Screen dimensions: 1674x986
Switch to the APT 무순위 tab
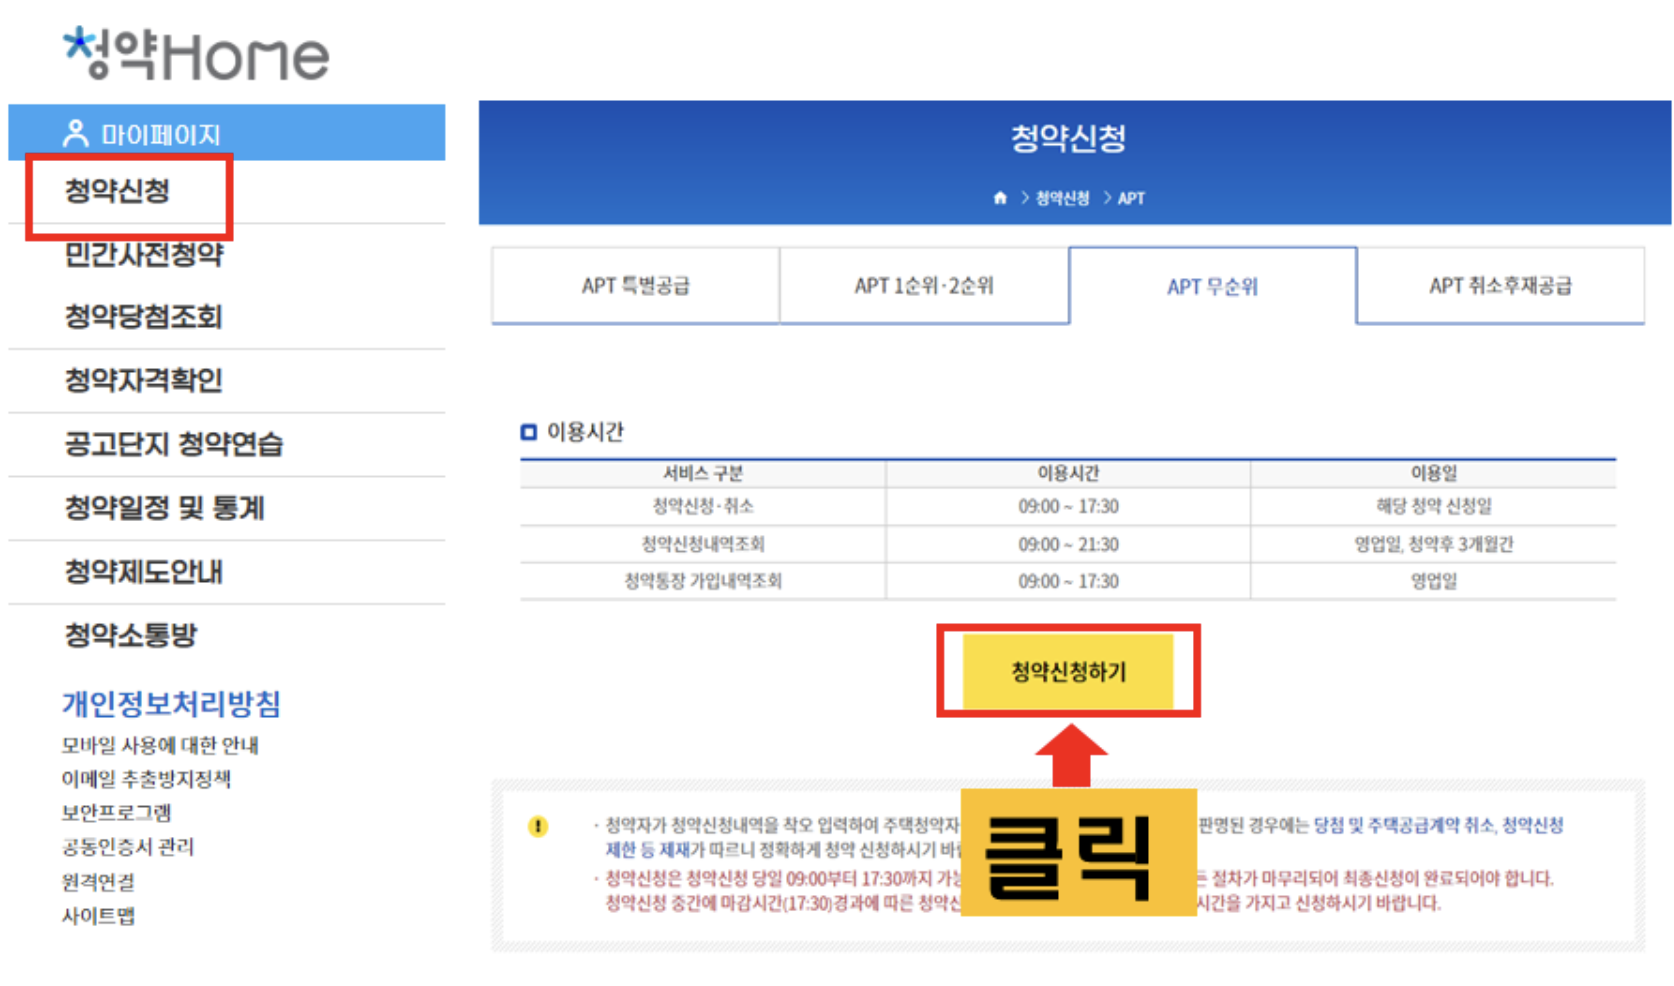pyautogui.click(x=1211, y=285)
